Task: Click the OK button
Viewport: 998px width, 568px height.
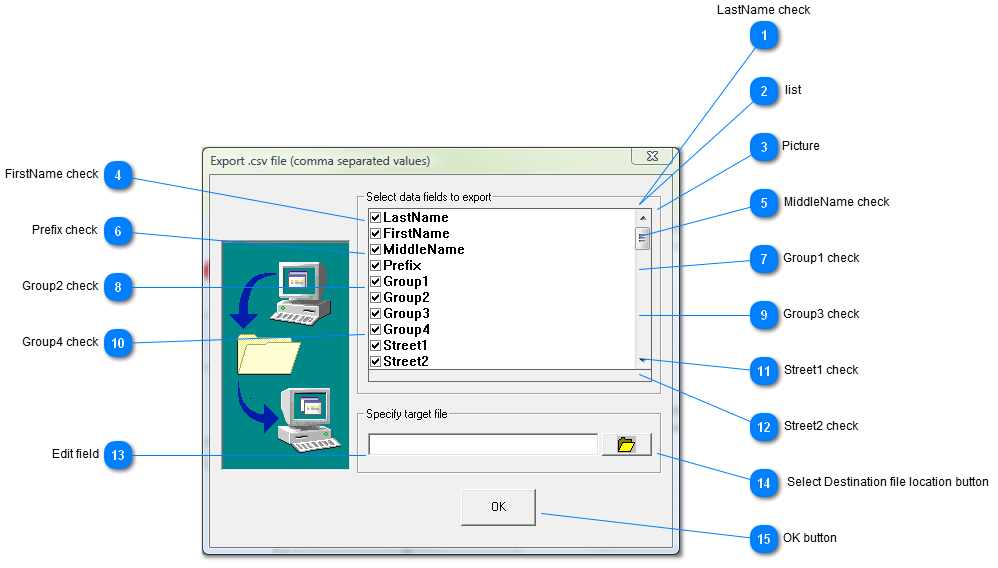Action: pos(498,507)
